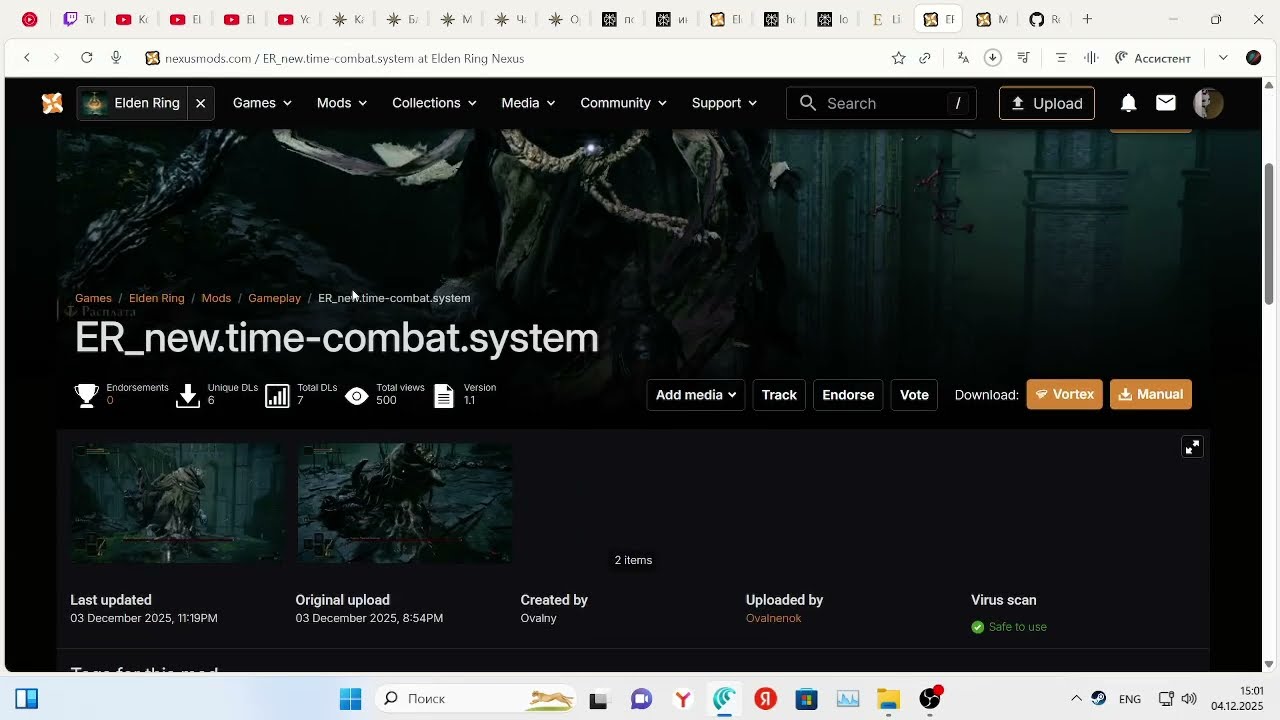
Task: Open Yandex browser red Я taskbar icon
Action: [765, 699]
